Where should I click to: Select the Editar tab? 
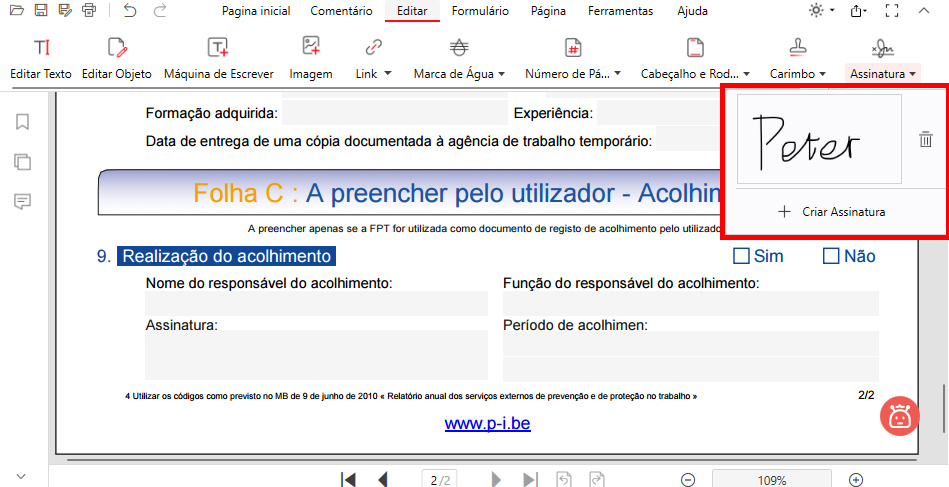pyautogui.click(x=412, y=11)
